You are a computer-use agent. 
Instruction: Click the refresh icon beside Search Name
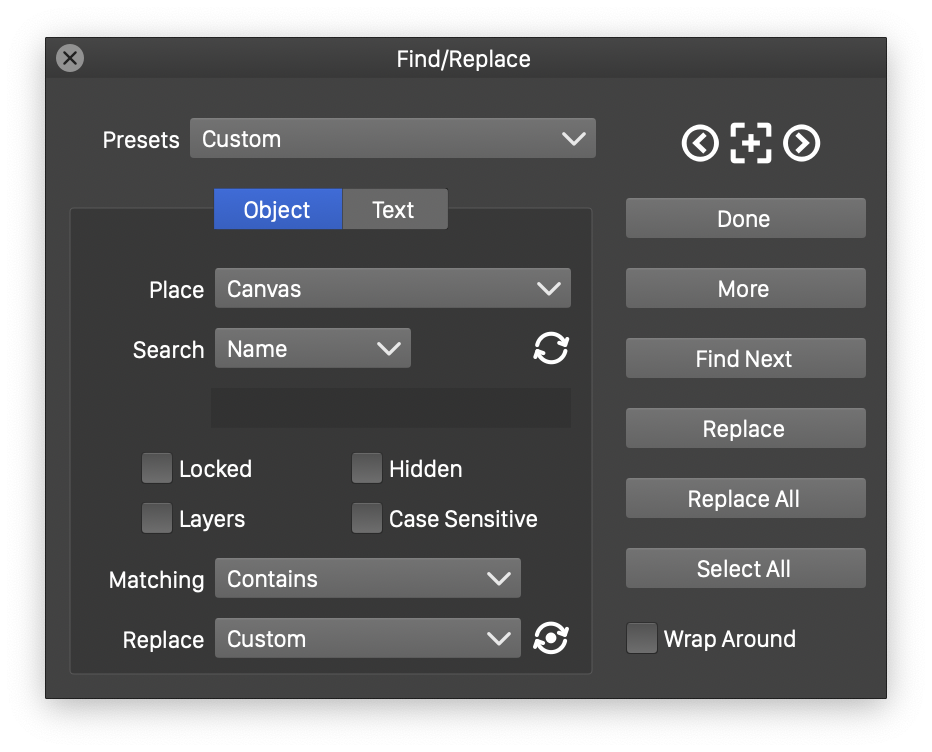click(551, 348)
